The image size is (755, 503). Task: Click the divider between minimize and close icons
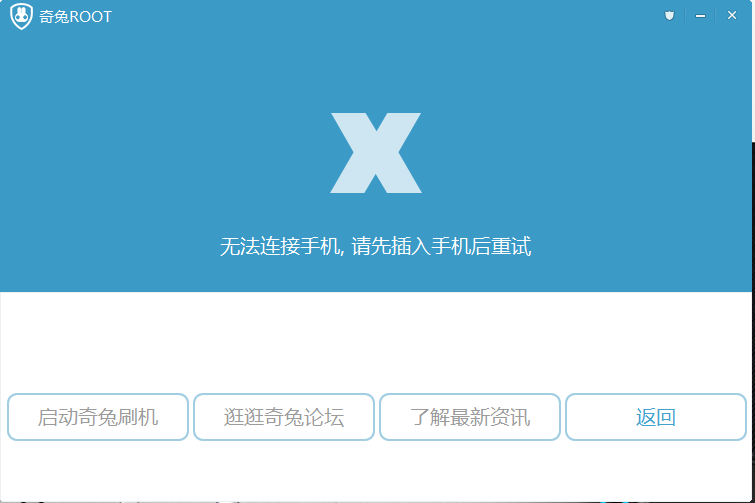[x=716, y=16]
